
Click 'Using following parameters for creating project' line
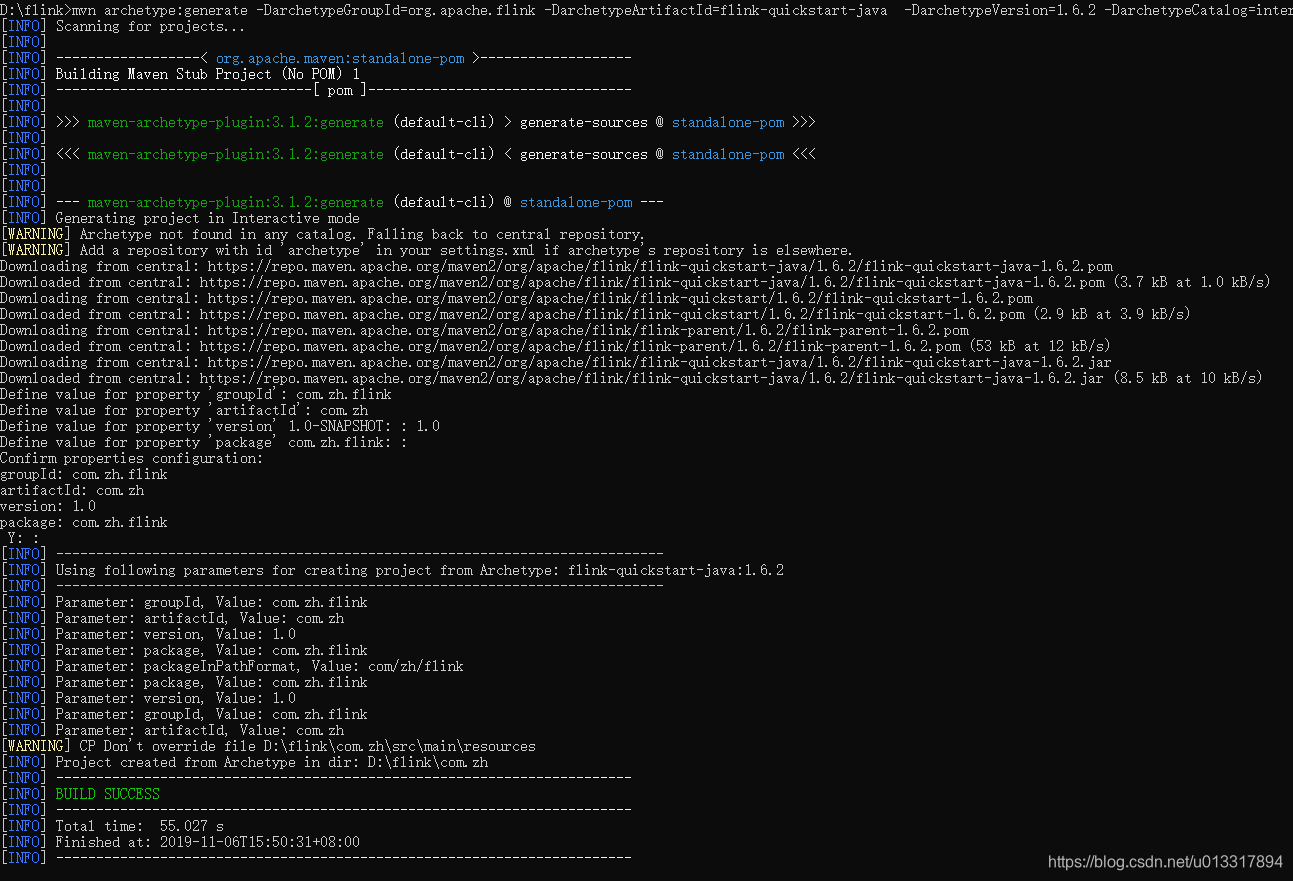click(x=420, y=570)
